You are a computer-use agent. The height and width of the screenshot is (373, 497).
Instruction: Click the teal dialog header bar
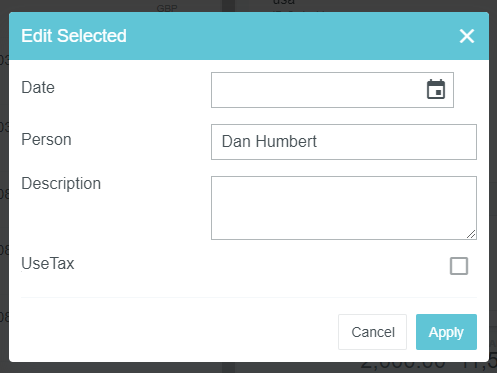[x=249, y=36]
